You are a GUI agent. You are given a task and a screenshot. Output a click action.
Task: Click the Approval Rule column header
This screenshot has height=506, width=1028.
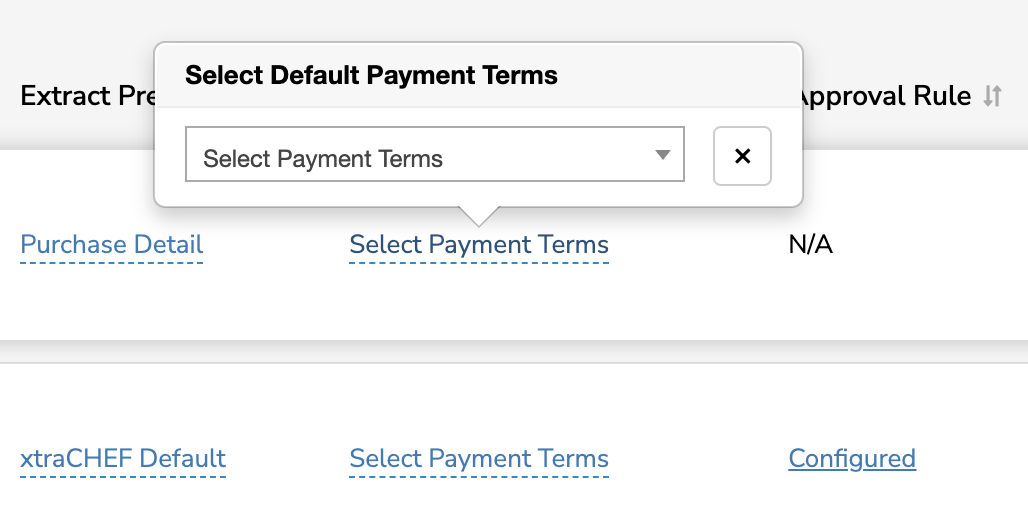tap(886, 96)
